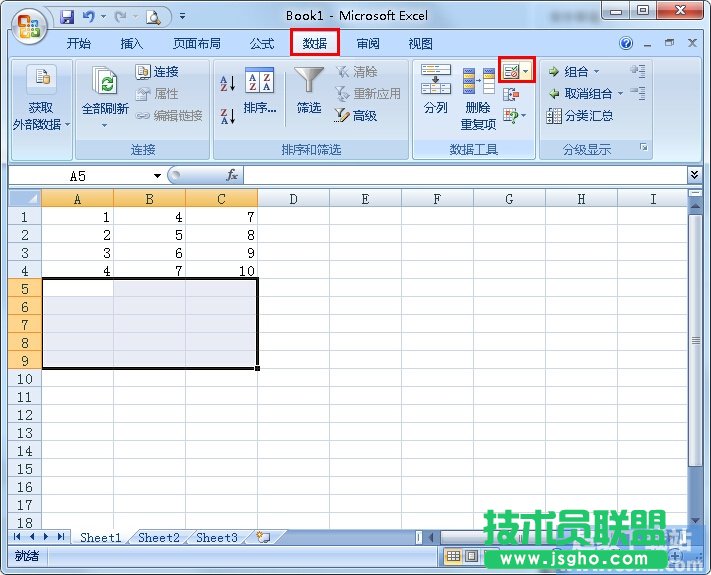Switch to Page Layout tab 页面布局

tap(197, 44)
